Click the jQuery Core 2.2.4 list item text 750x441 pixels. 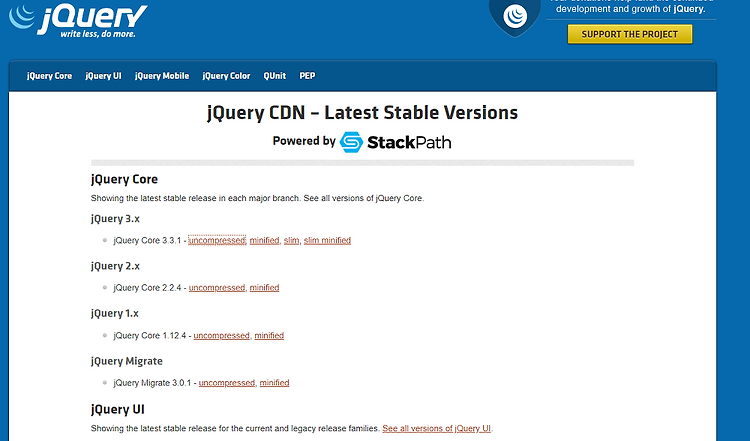(x=147, y=287)
